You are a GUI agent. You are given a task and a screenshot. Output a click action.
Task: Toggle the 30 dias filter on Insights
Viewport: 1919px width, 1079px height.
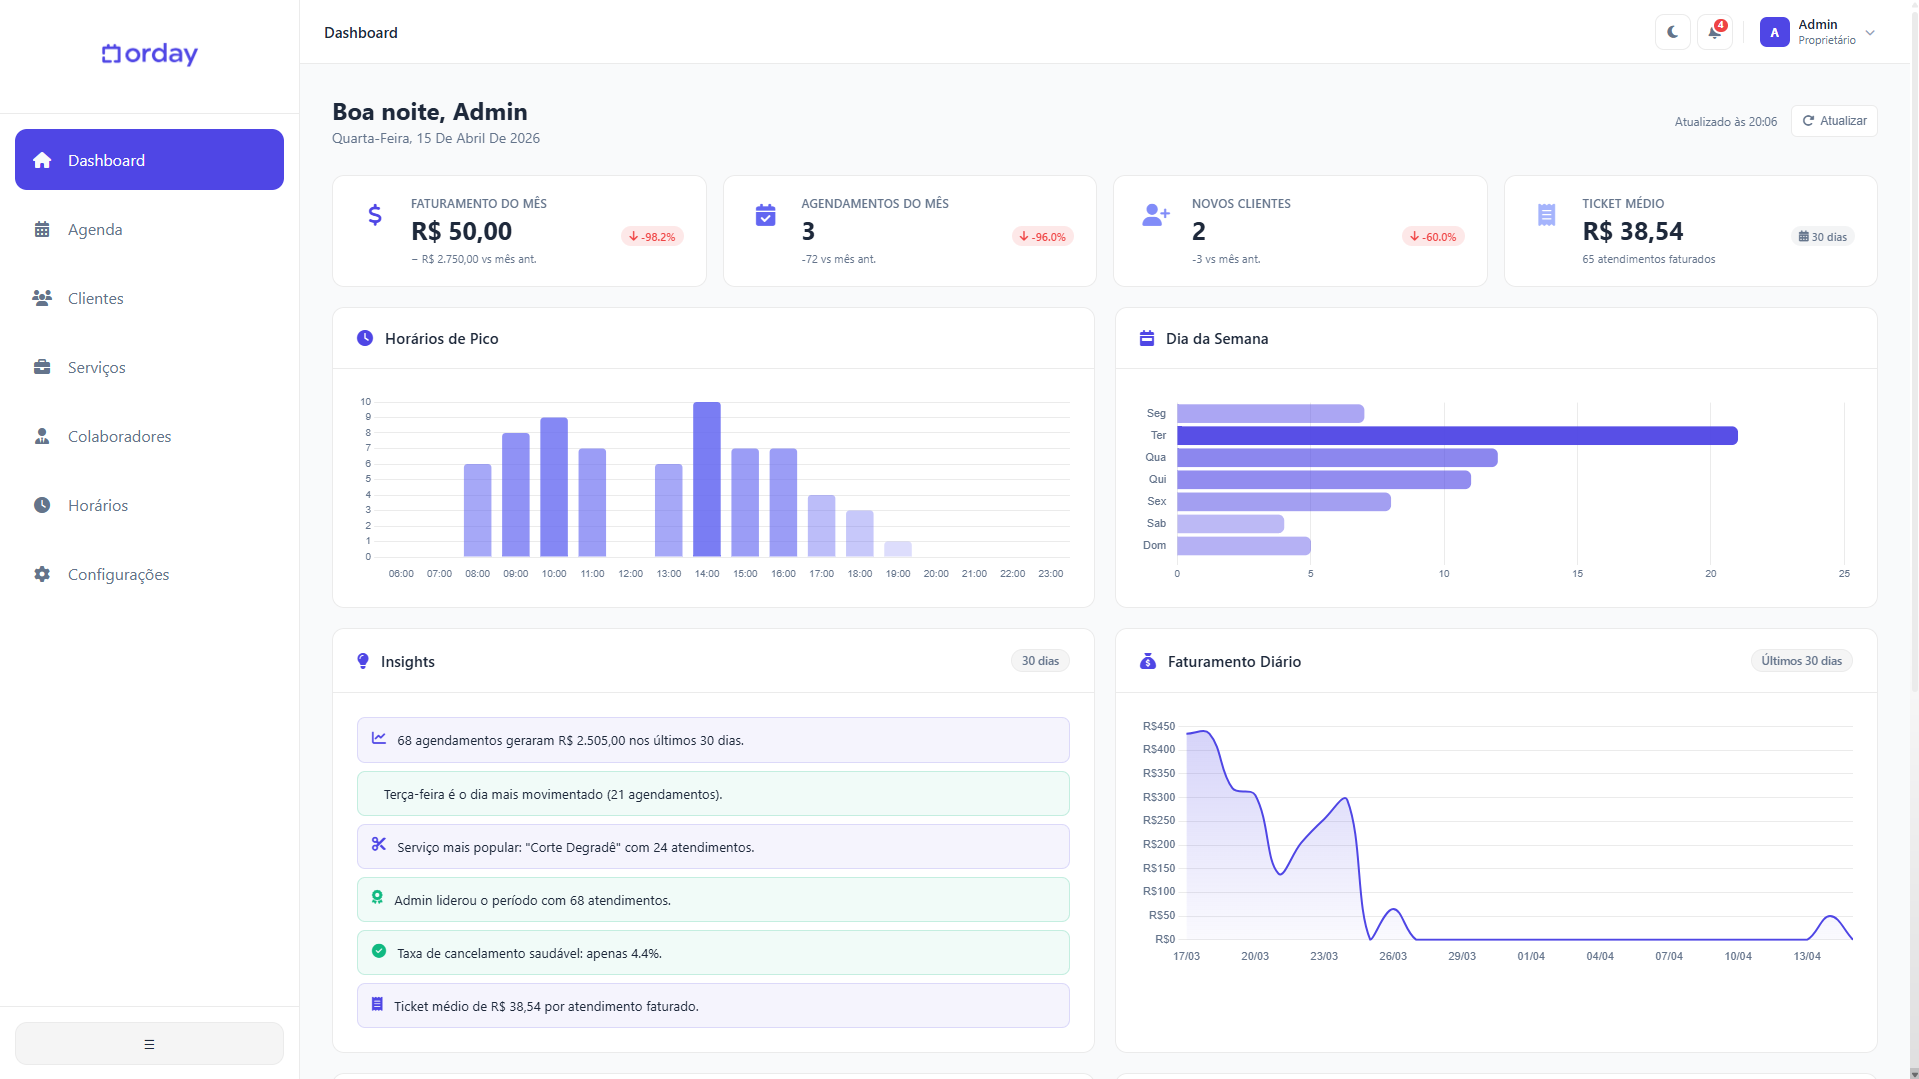(1040, 660)
